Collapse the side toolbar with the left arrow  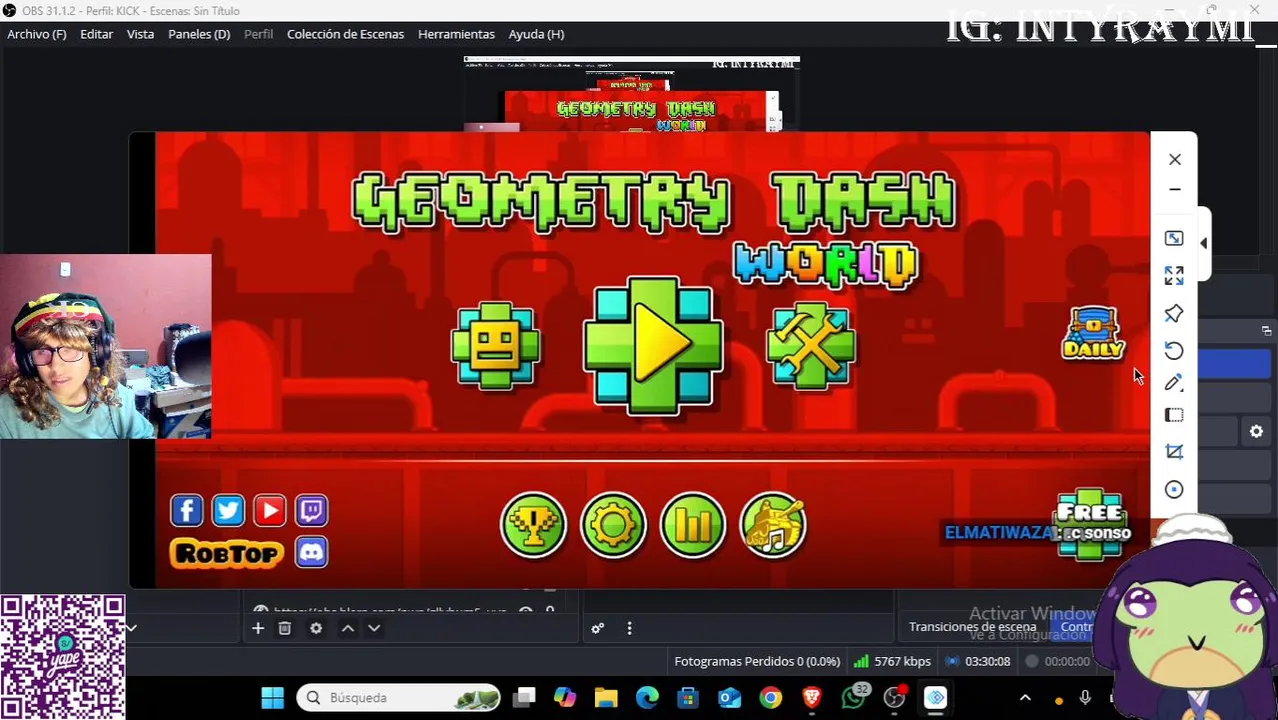point(1203,243)
